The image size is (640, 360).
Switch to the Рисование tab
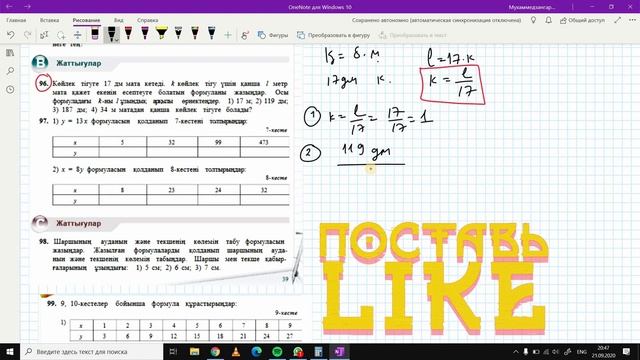[x=86, y=20]
